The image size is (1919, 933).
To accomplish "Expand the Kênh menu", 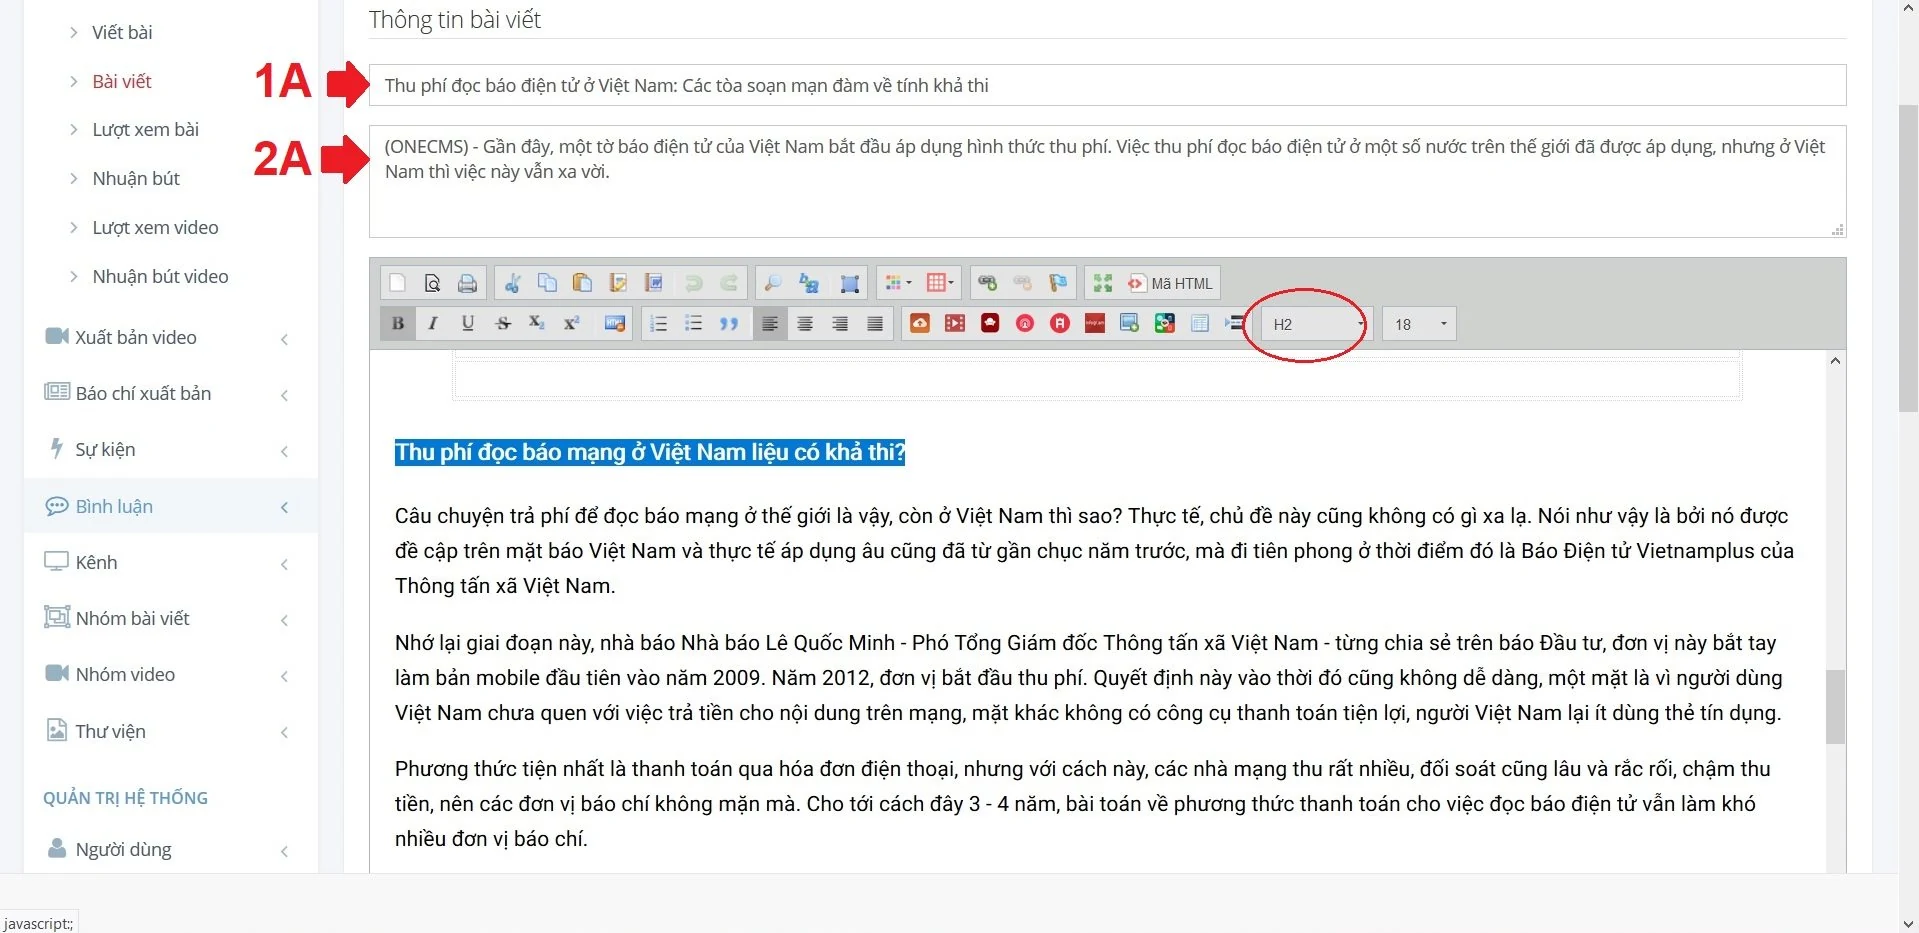I will point(170,563).
